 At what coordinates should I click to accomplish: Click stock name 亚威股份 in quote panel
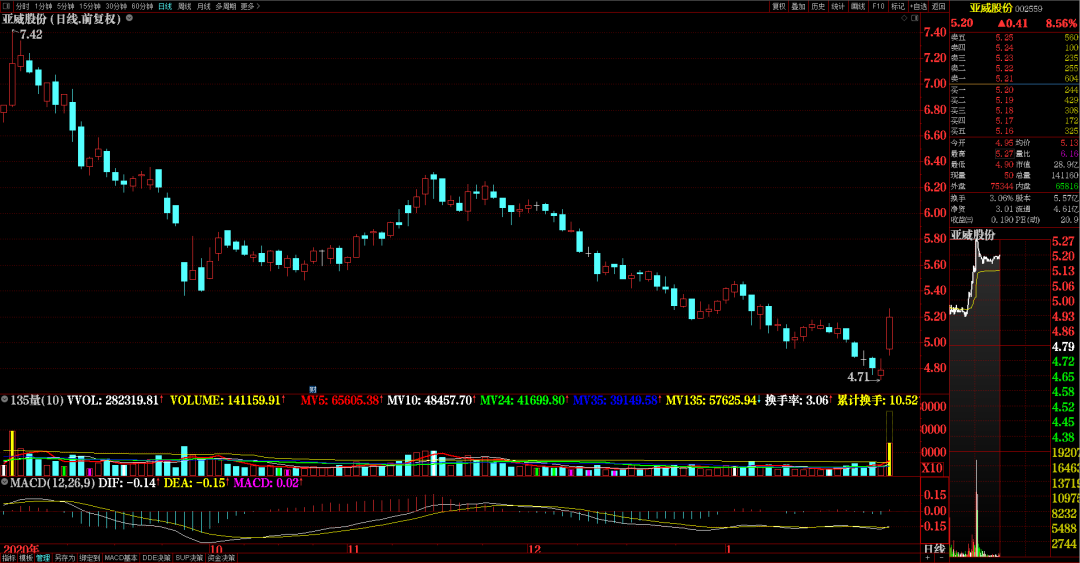click(x=991, y=8)
